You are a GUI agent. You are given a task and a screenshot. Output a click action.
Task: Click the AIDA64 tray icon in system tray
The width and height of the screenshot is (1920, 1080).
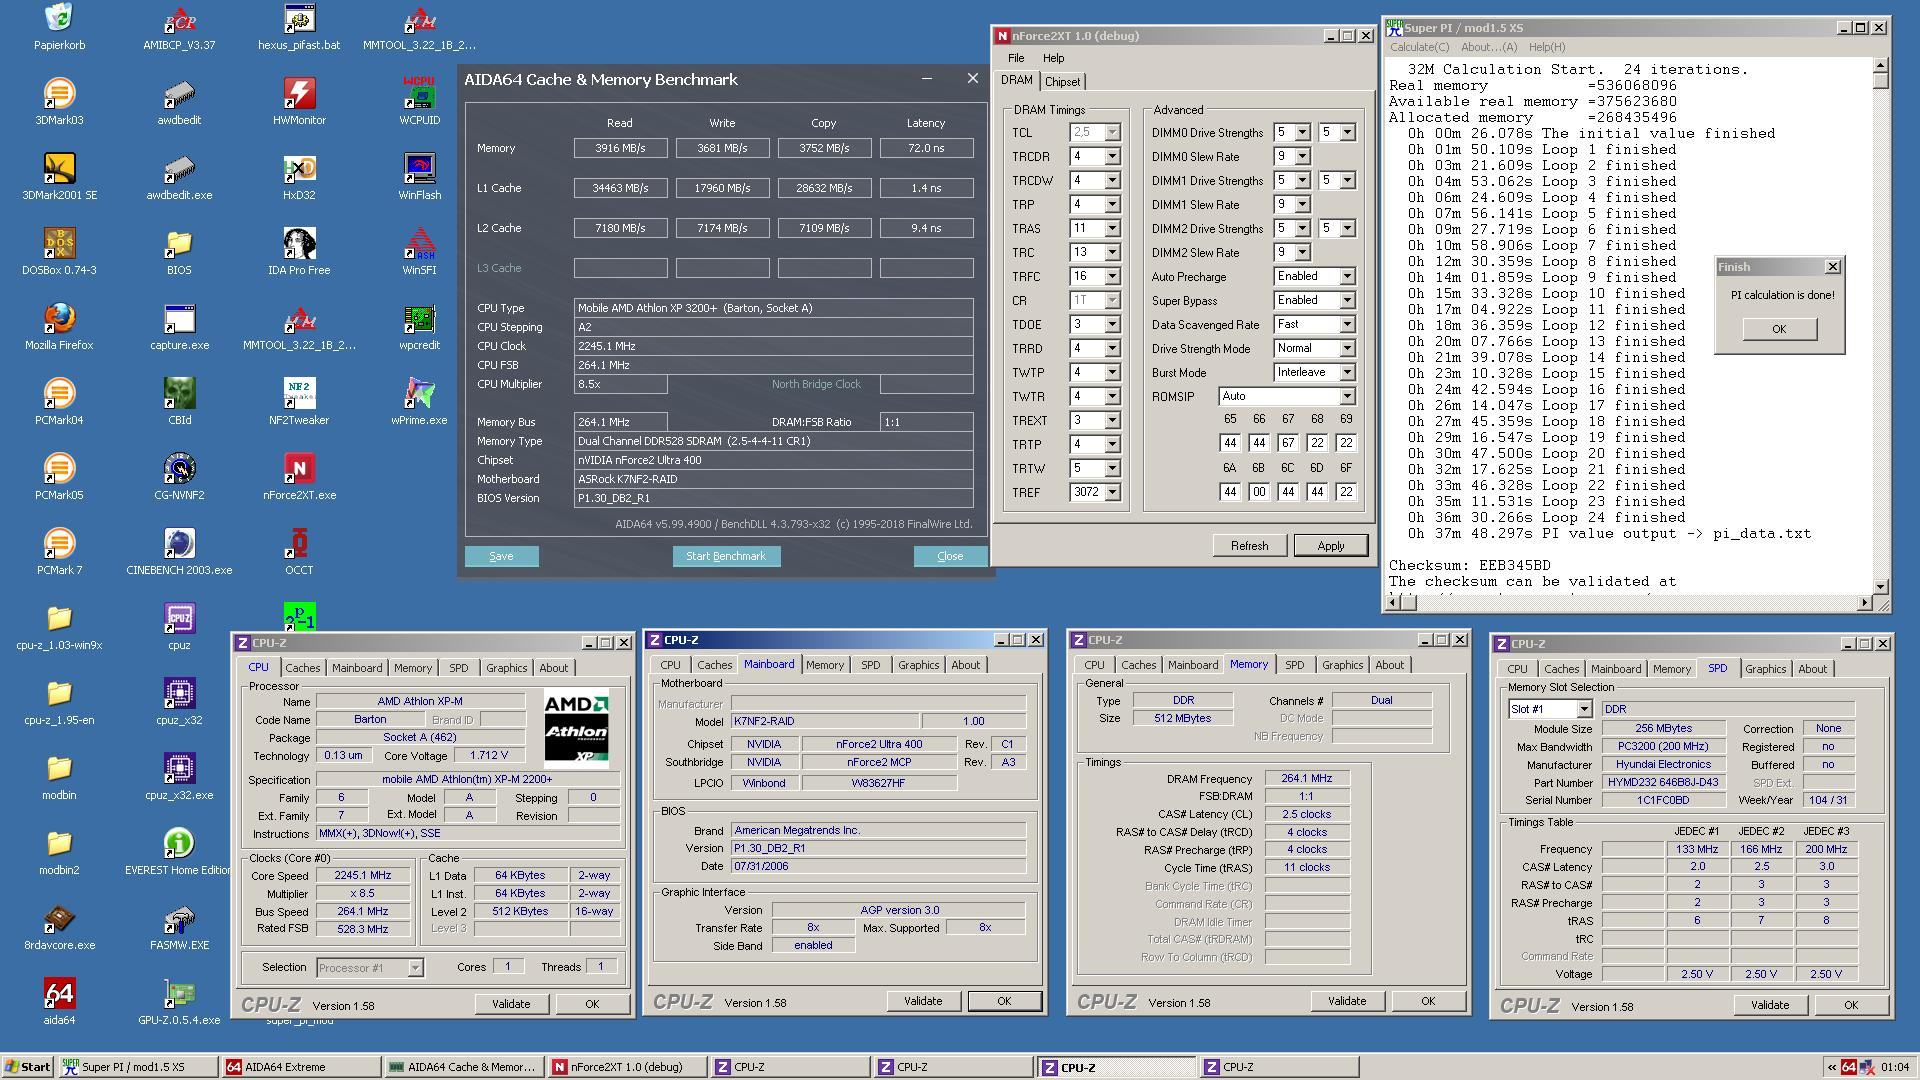click(x=1849, y=1067)
